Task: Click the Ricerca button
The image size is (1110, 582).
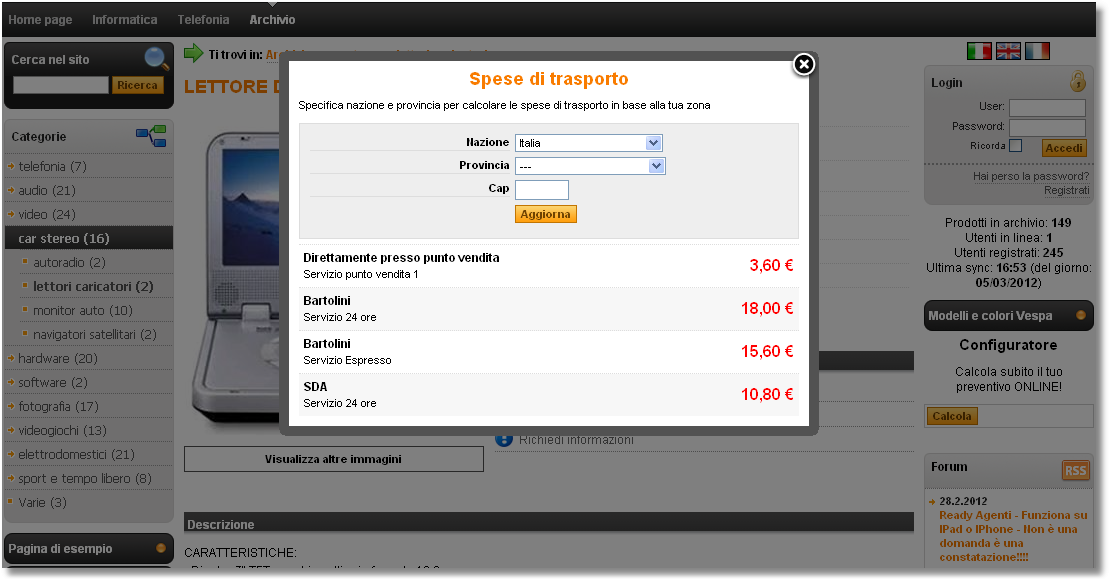Action: pyautogui.click(x=137, y=85)
